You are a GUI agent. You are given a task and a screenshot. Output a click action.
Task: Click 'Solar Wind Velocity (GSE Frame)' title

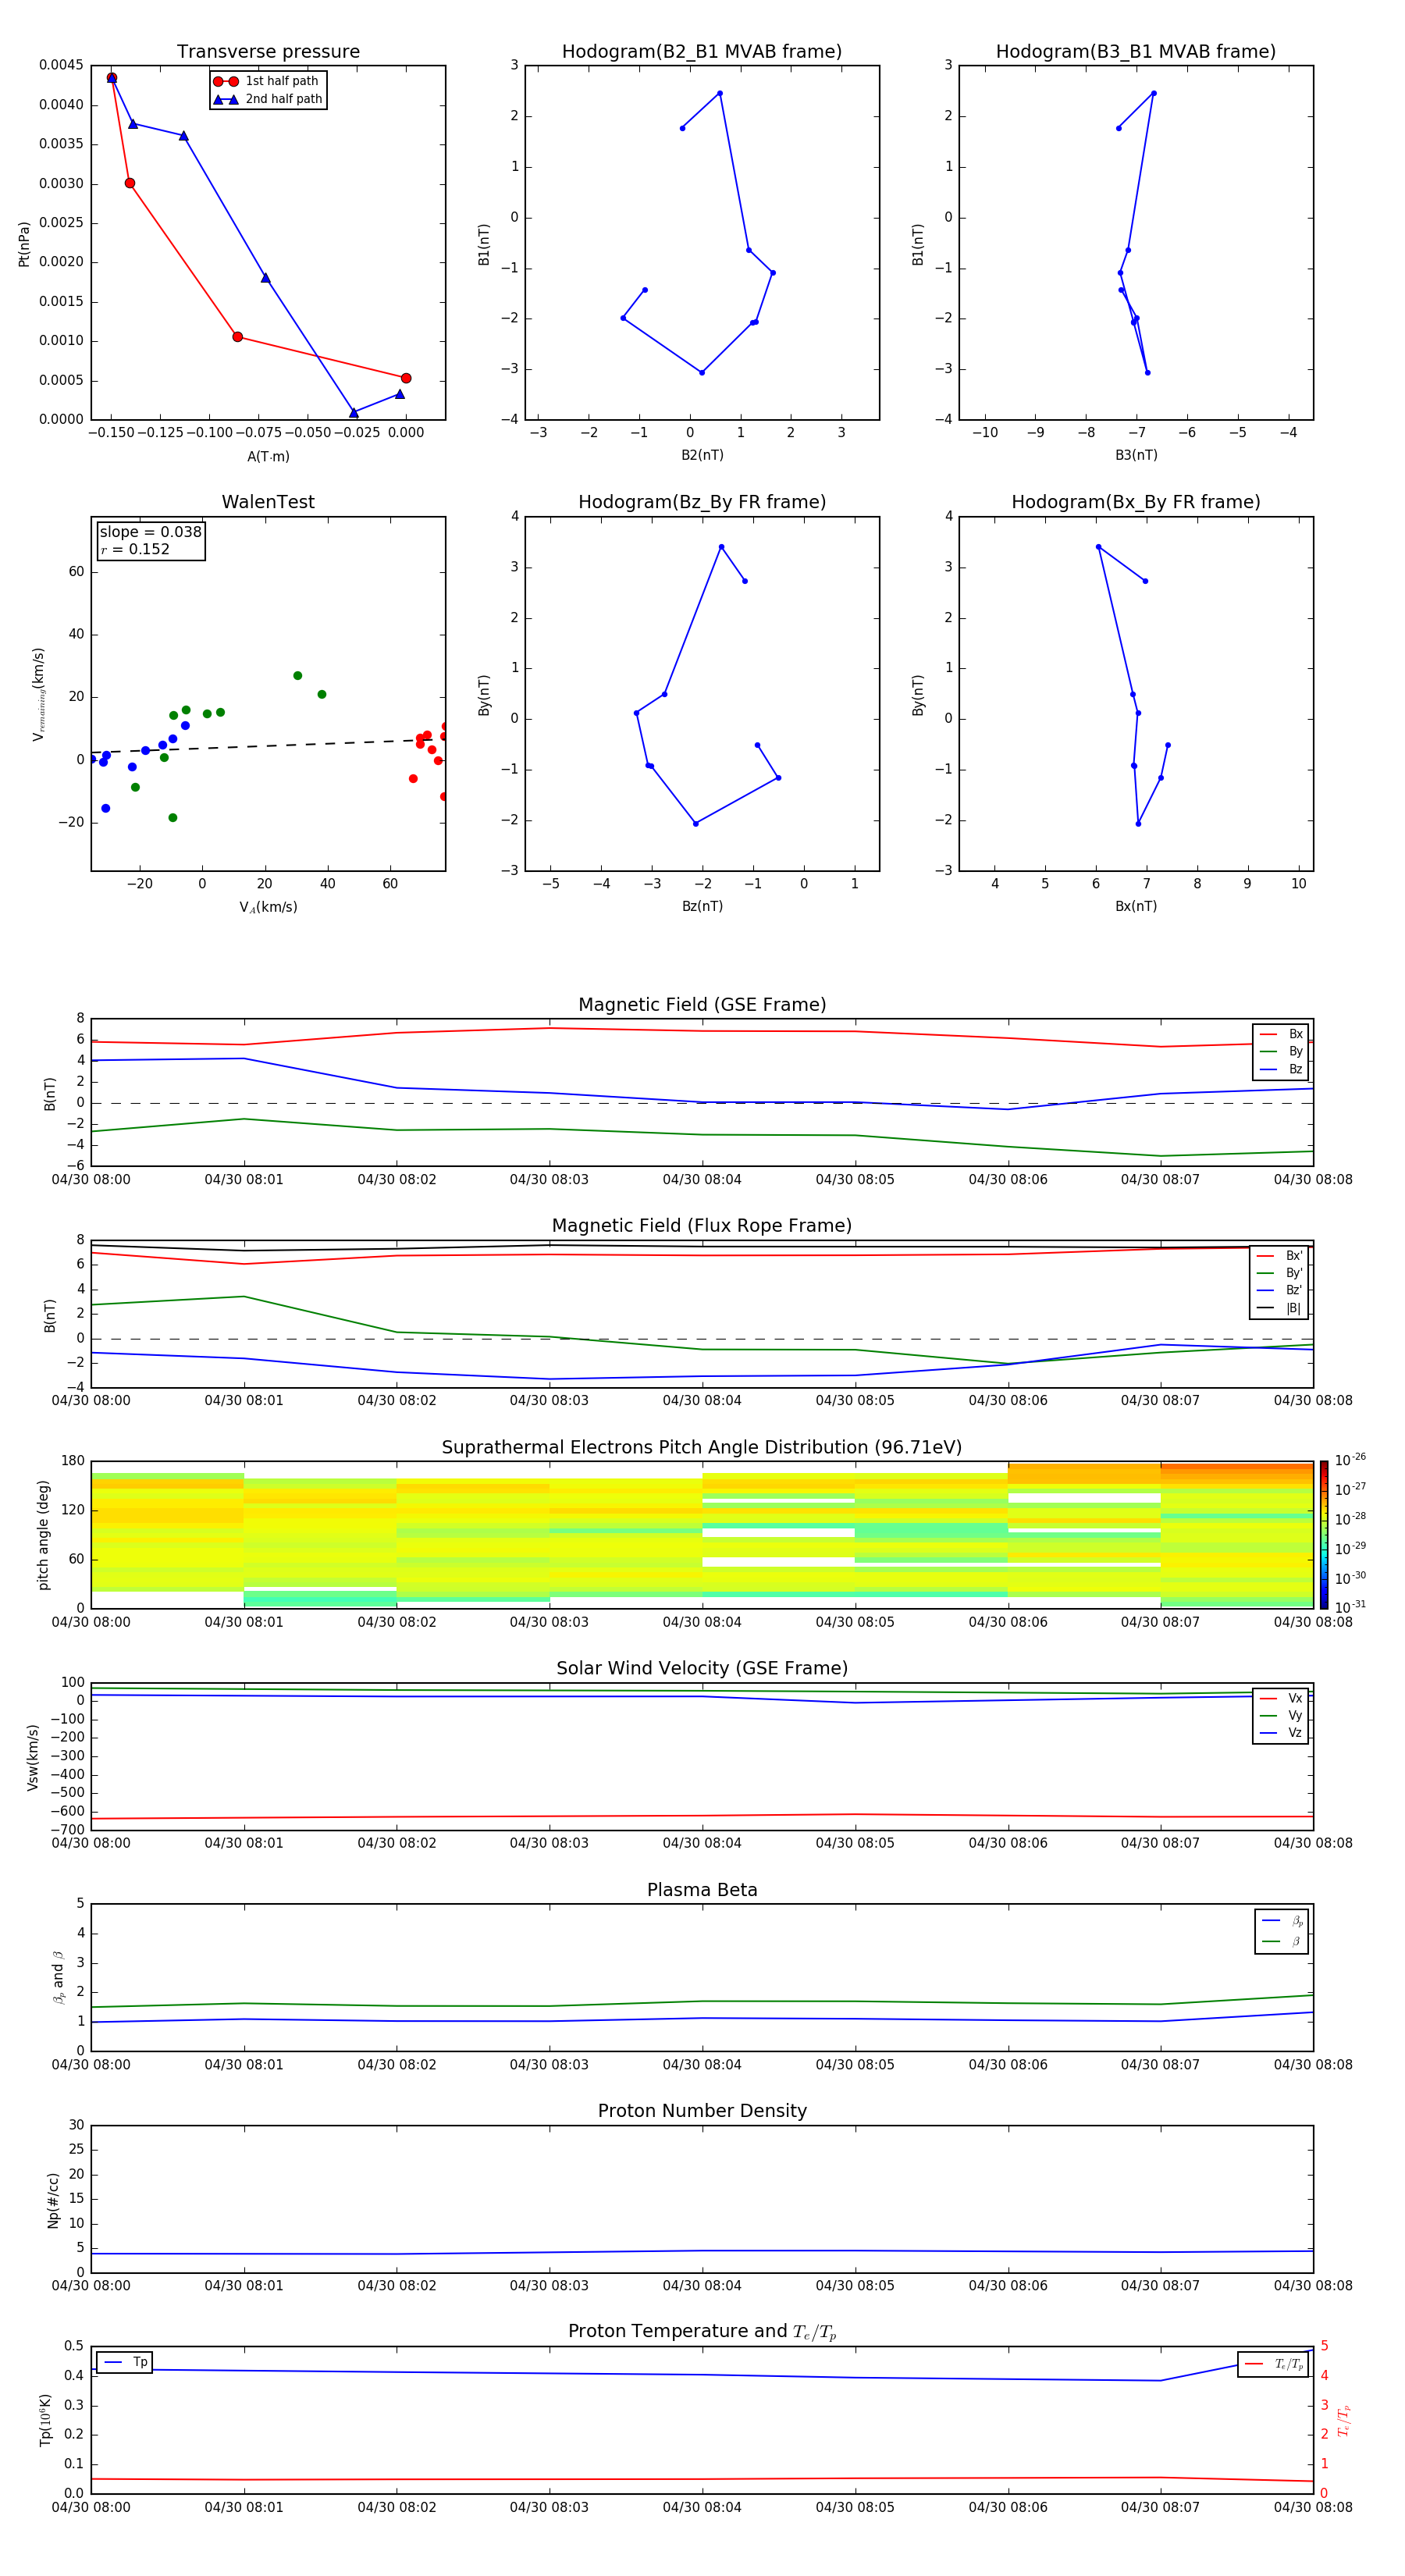coord(702,1669)
